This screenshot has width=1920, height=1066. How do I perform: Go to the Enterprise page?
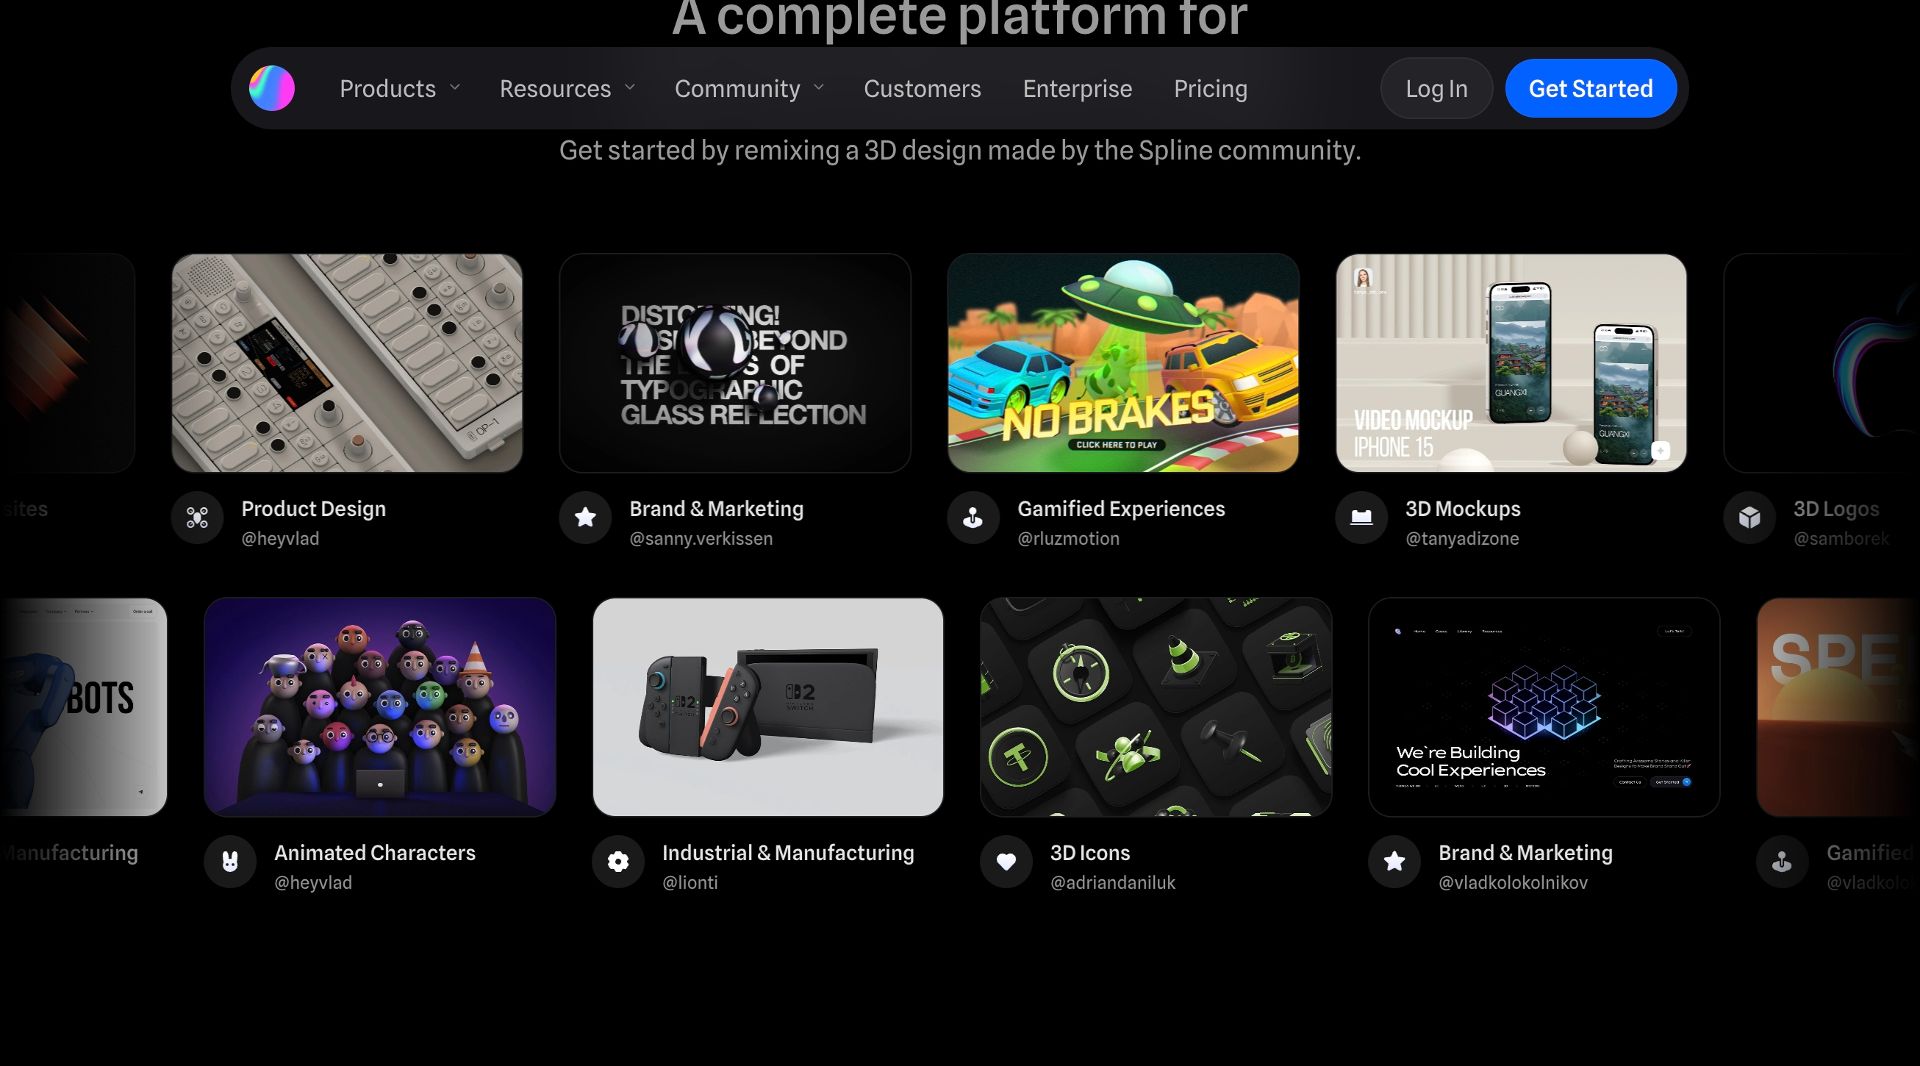click(x=1077, y=88)
